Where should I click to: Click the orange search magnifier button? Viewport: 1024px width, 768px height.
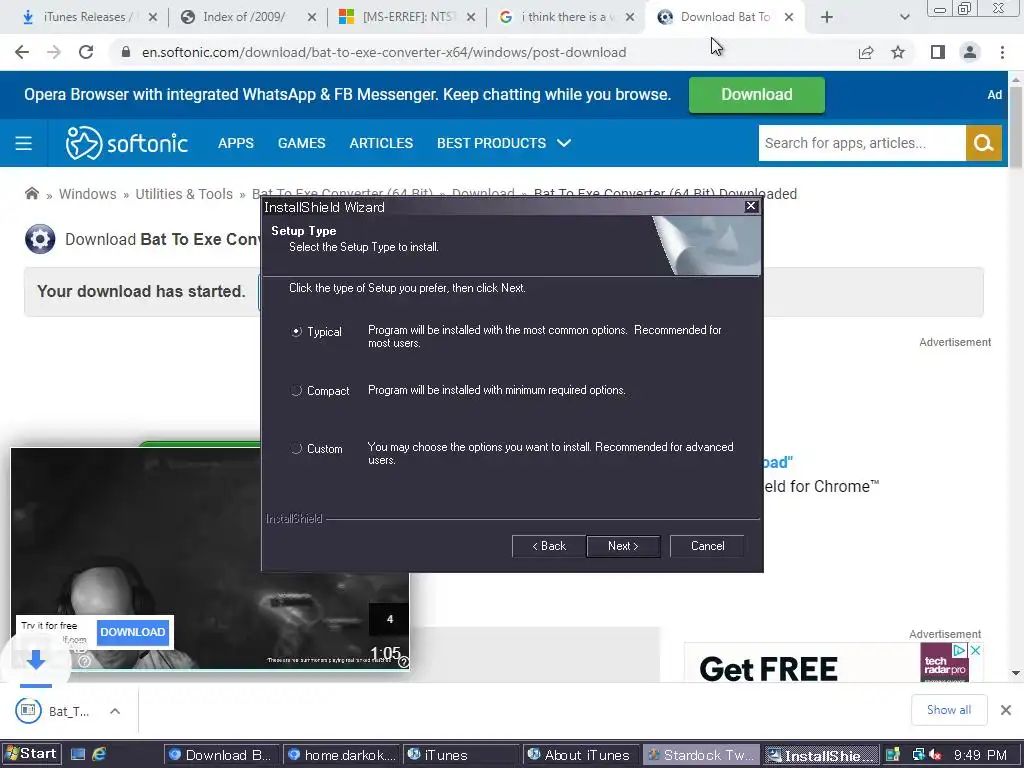coord(984,143)
